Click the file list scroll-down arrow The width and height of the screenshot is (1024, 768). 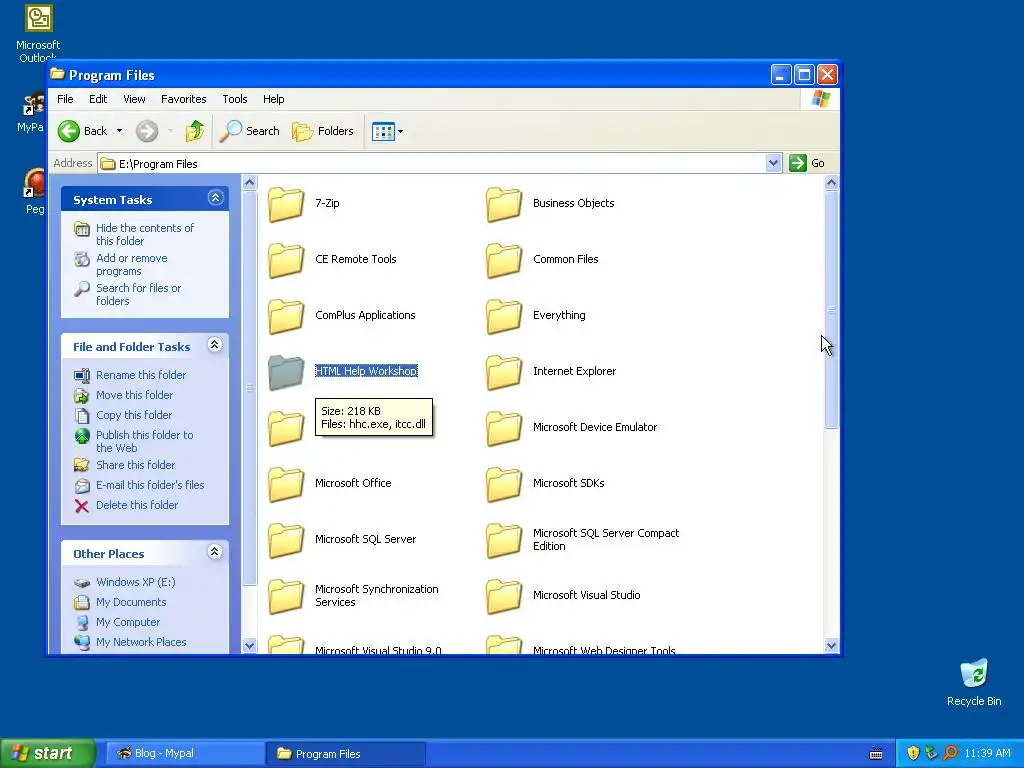click(831, 645)
